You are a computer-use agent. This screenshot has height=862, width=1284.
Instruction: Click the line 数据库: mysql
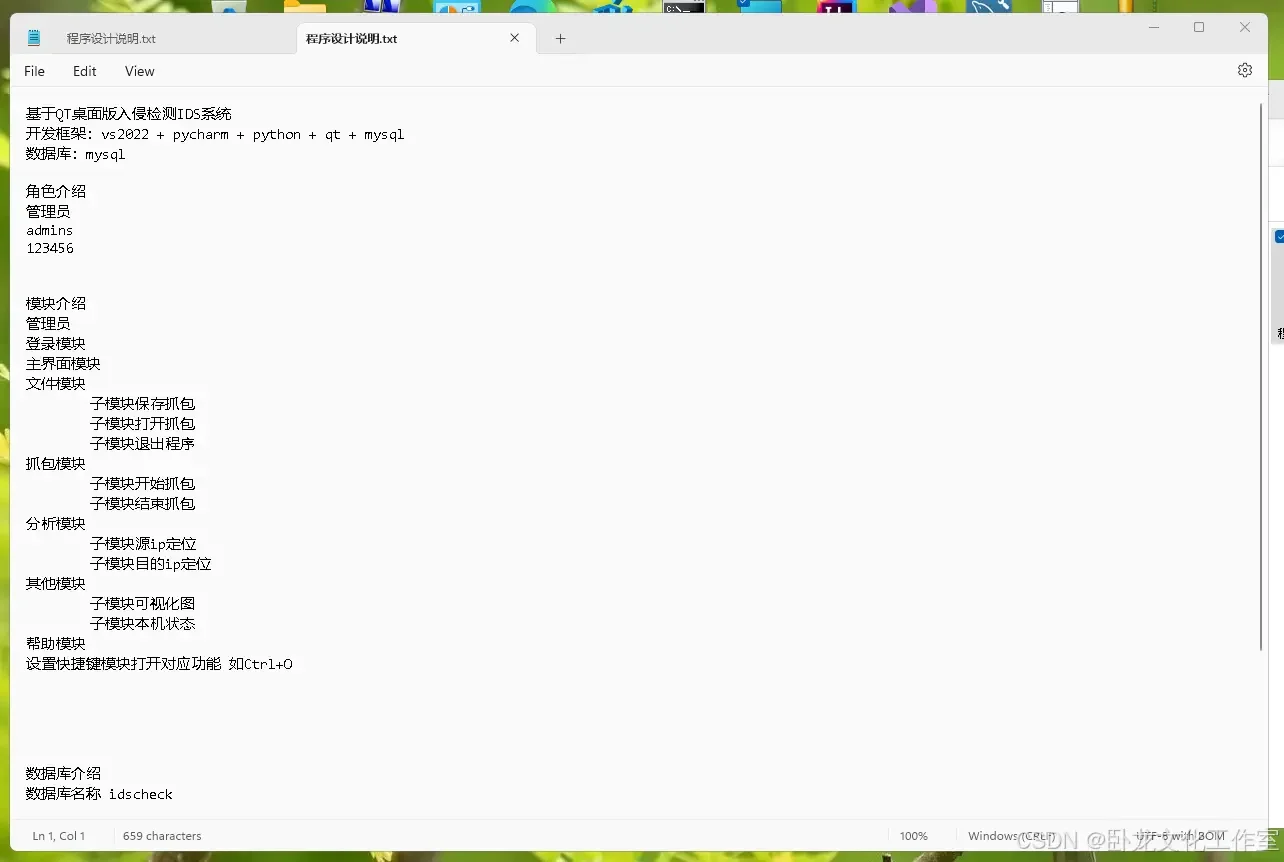tap(76, 154)
